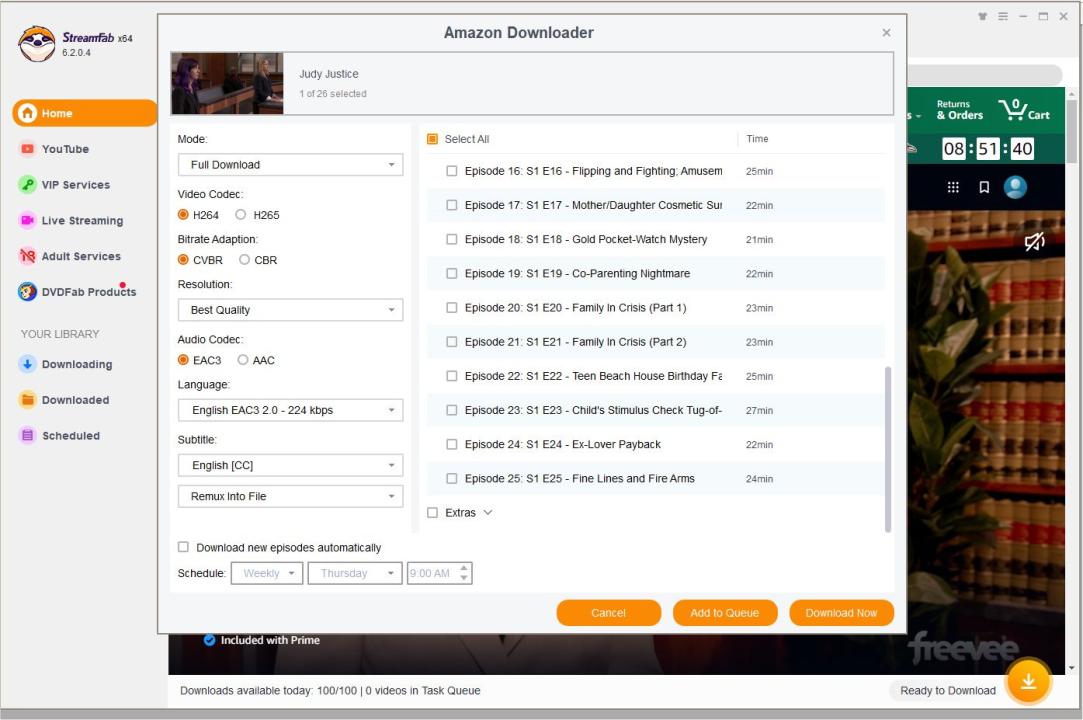Click the DVDFab Products icon
Image resolution: width=1083 pixels, height=720 pixels.
(27, 292)
